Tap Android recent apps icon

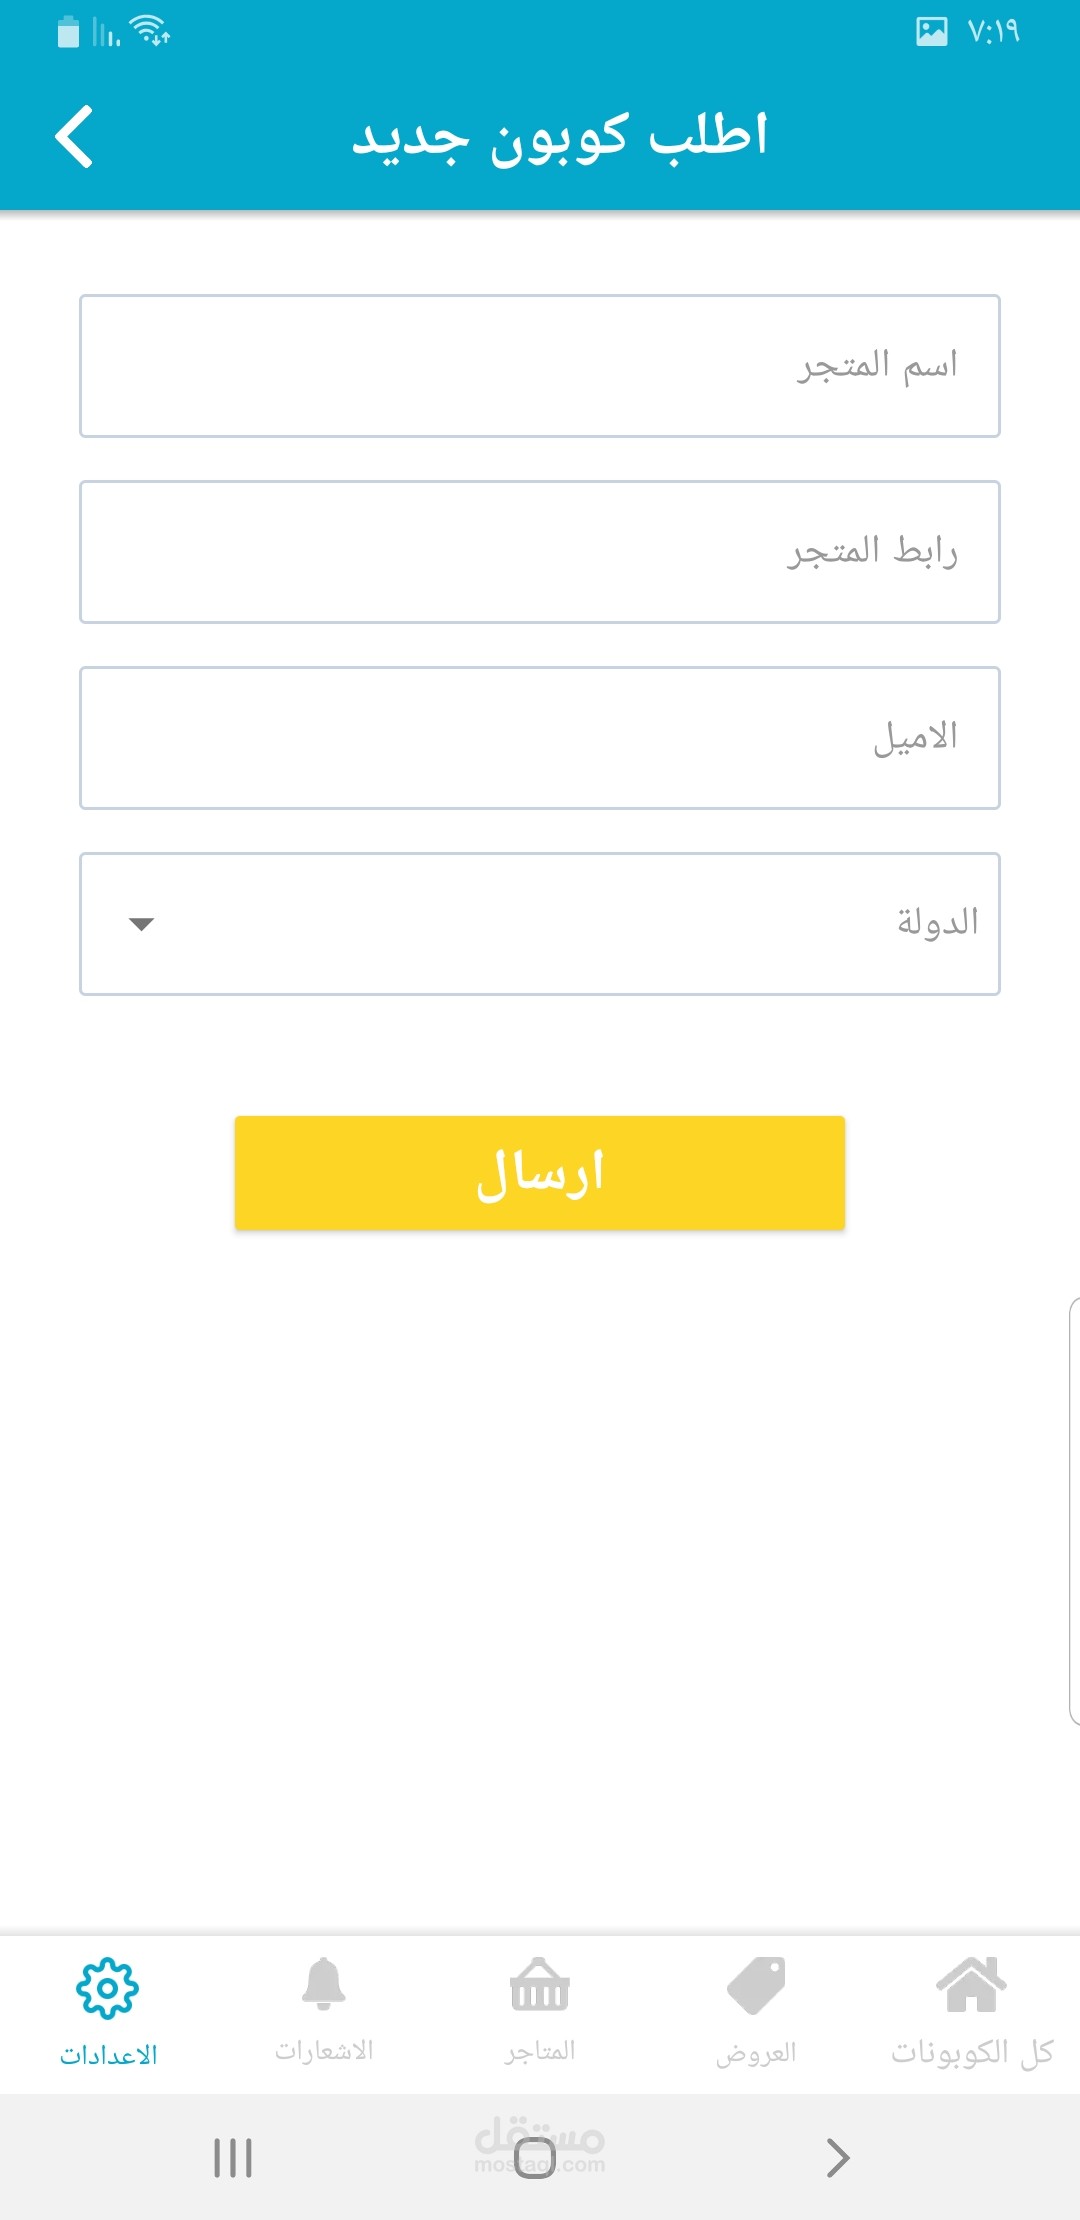(233, 2158)
